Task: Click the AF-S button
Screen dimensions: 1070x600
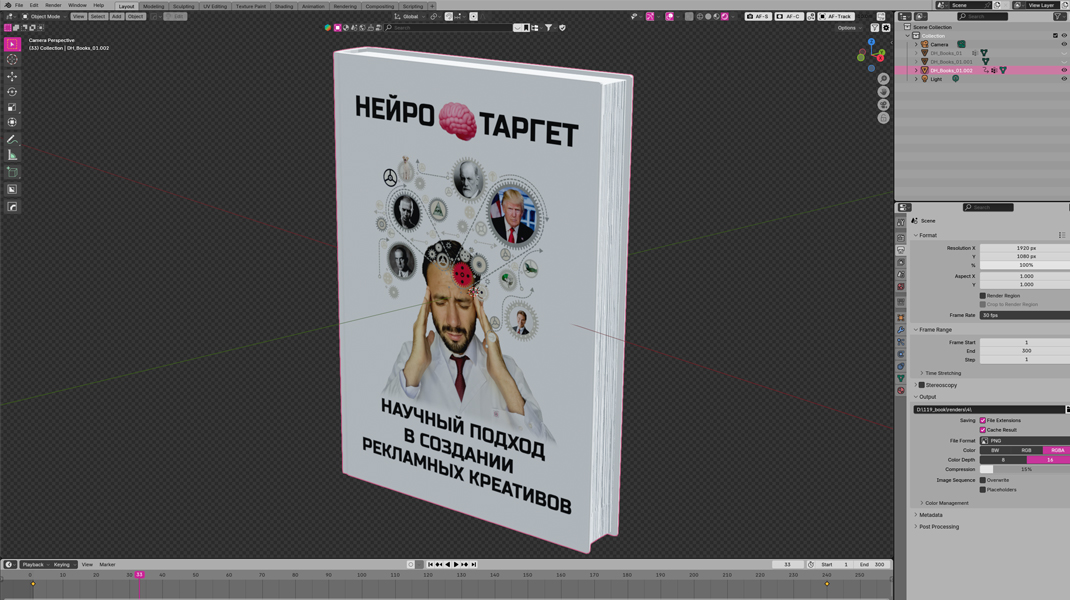Action: (x=758, y=16)
